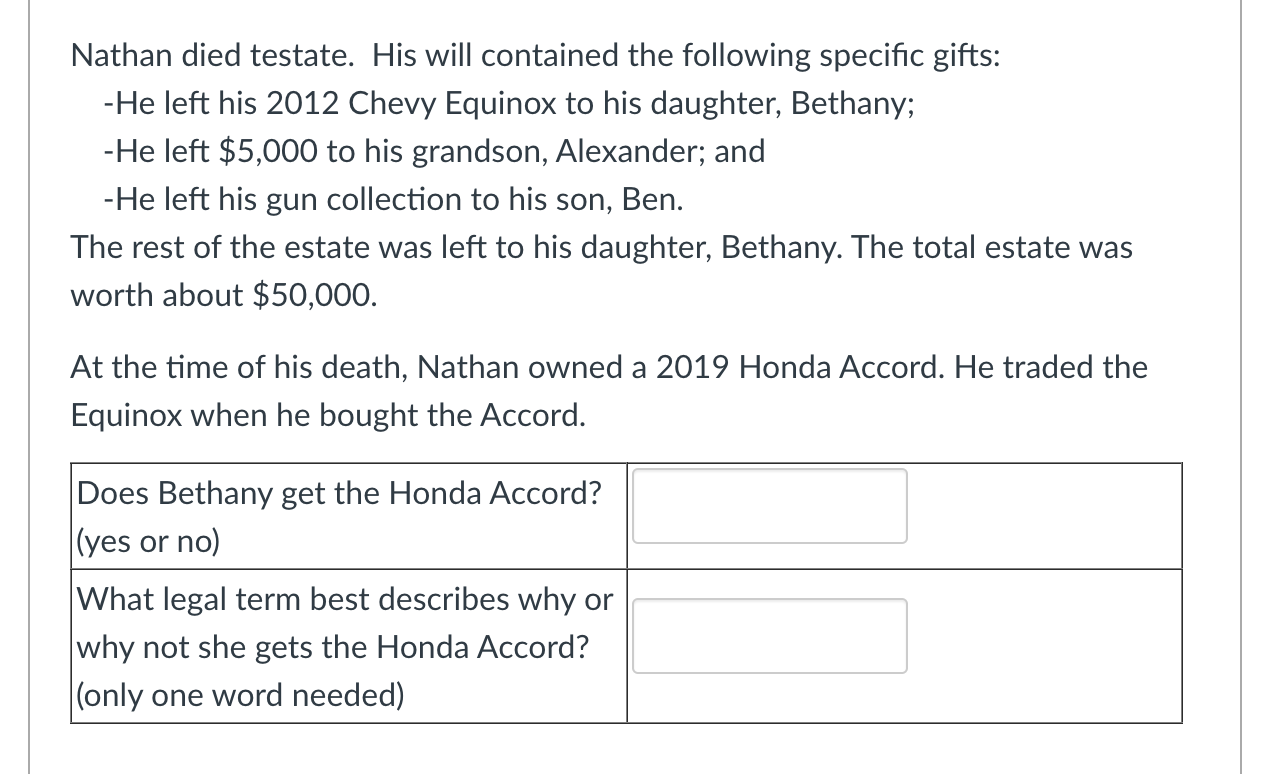The width and height of the screenshot is (1268, 774).
Task: Click the table cell 'Does Bethany get the Honda Accord?'
Action: click(x=341, y=493)
